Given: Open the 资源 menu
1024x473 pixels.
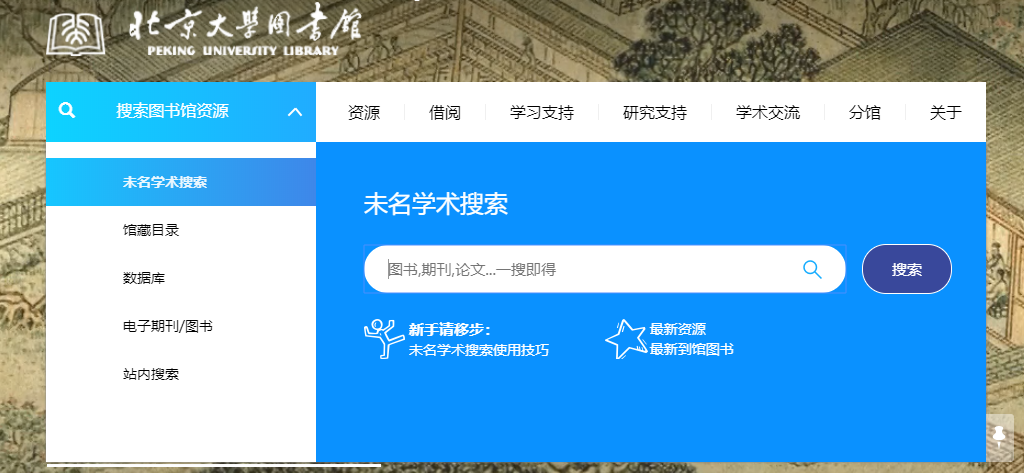Looking at the screenshot, I should [364, 112].
